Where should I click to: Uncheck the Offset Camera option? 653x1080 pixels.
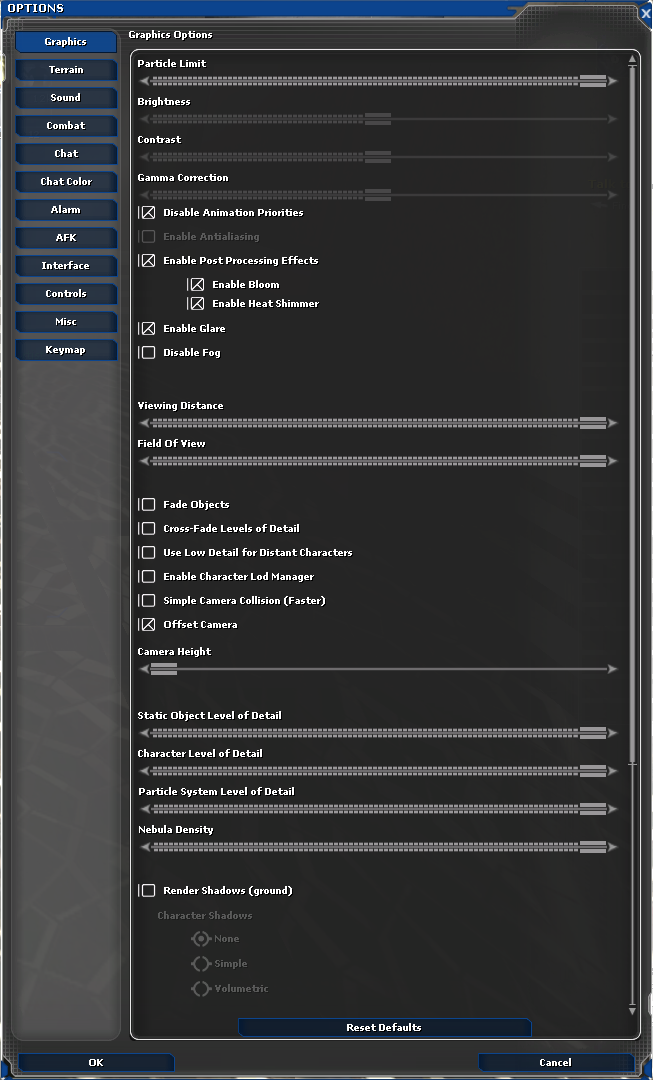click(148, 625)
